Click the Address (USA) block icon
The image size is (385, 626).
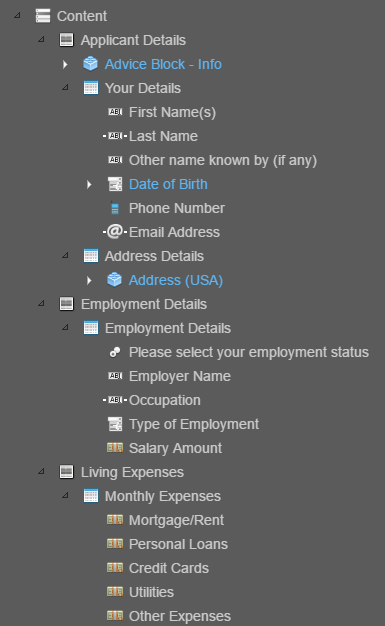(x=115, y=280)
